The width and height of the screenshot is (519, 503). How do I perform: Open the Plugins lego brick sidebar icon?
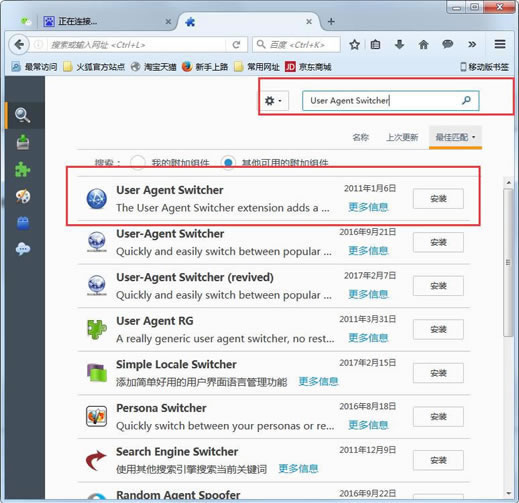[23, 223]
